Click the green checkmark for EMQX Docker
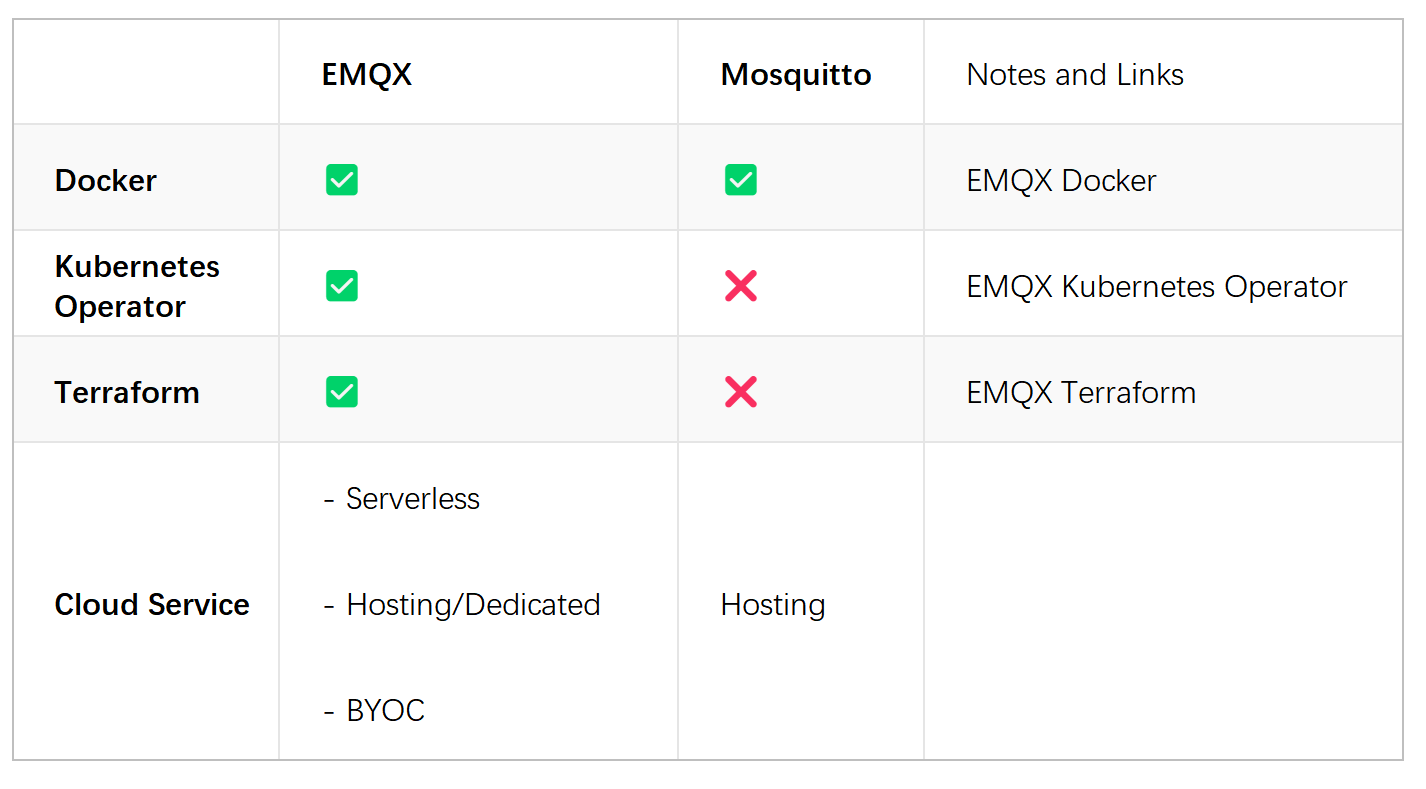Viewport: 1426px width, 789px height. [342, 180]
